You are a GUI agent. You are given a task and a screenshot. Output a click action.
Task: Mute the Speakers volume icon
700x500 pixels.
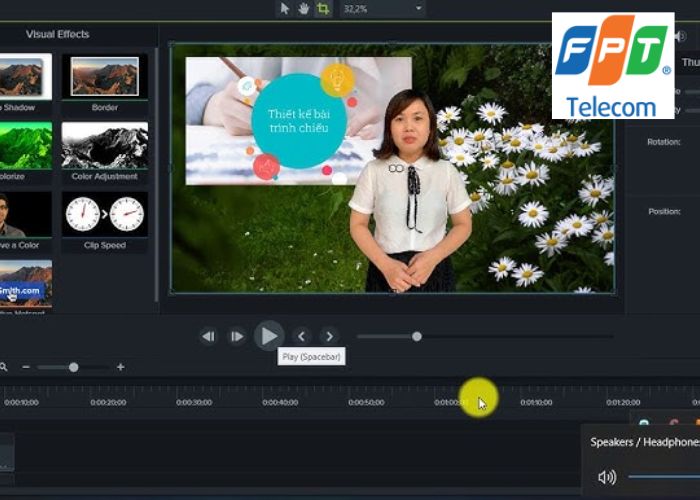tap(606, 477)
